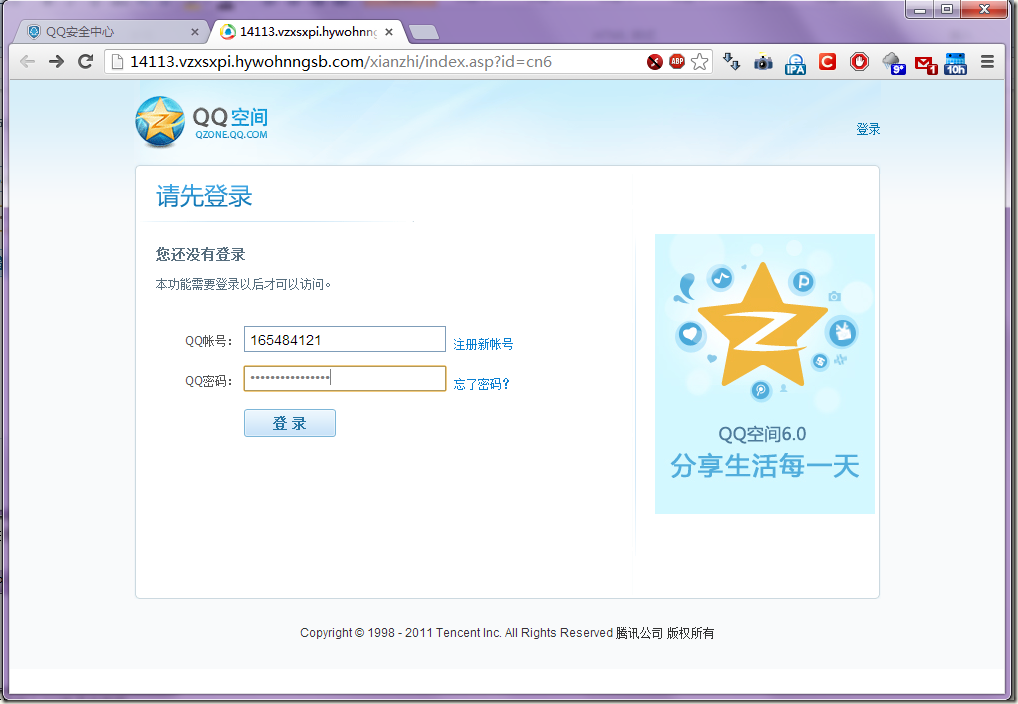This screenshot has width=1018, height=704.
Task: Open the Adblock Plus ABP icon
Action: pyautogui.click(x=677, y=61)
